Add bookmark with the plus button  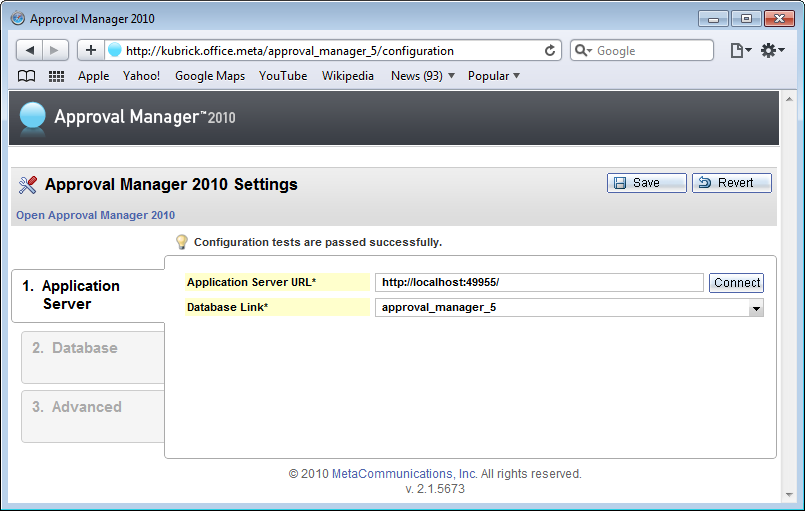pos(91,50)
